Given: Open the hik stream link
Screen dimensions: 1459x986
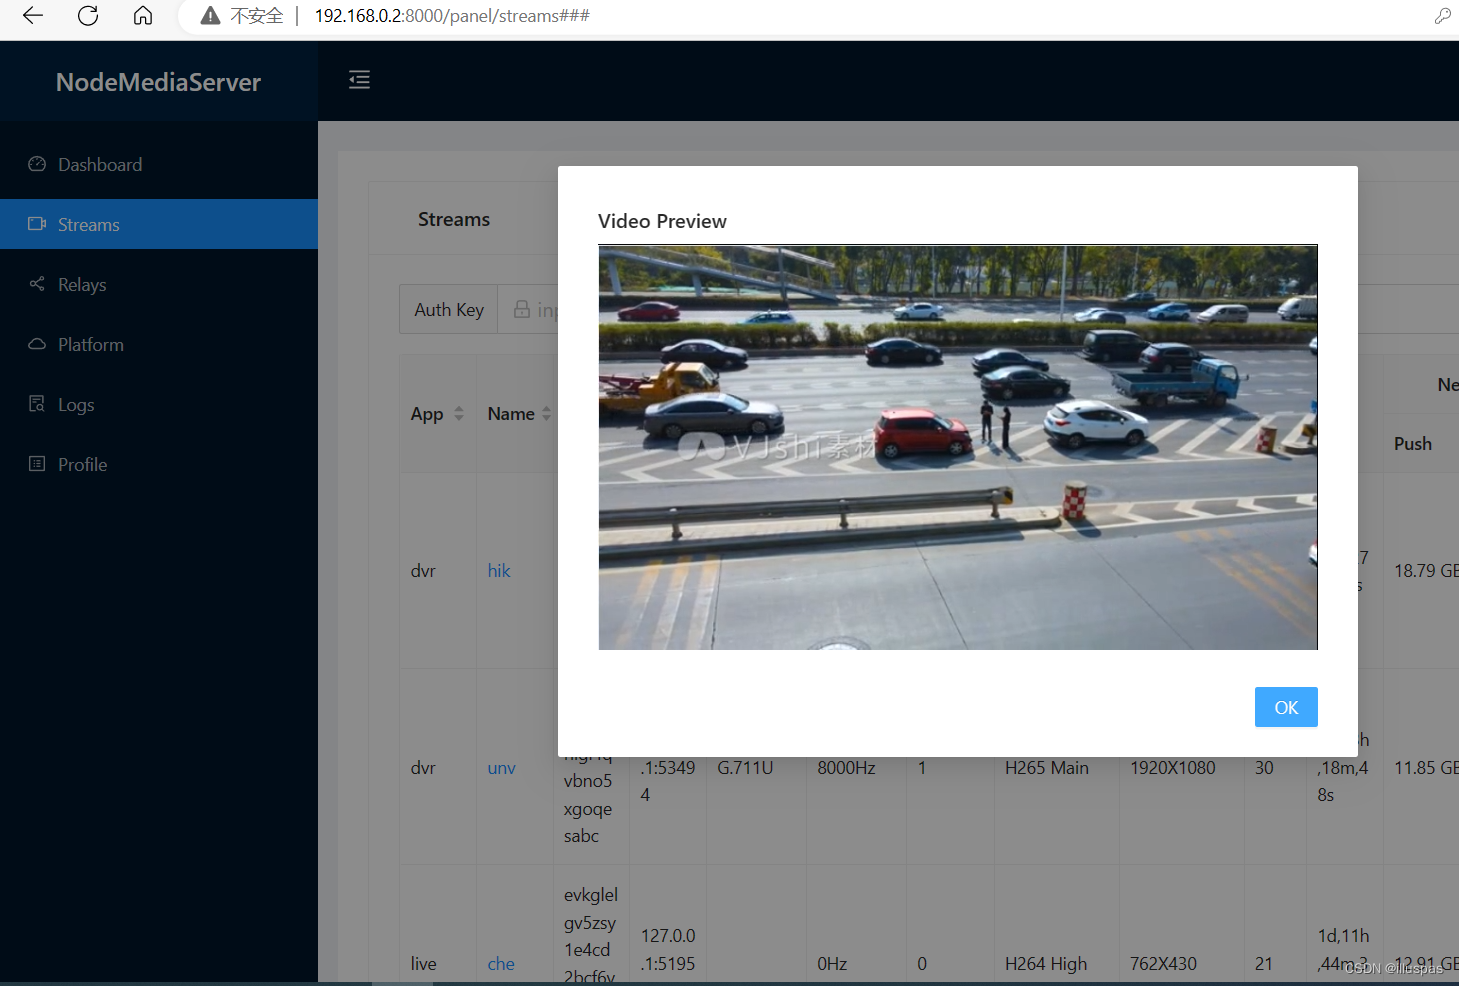Looking at the screenshot, I should tap(499, 570).
